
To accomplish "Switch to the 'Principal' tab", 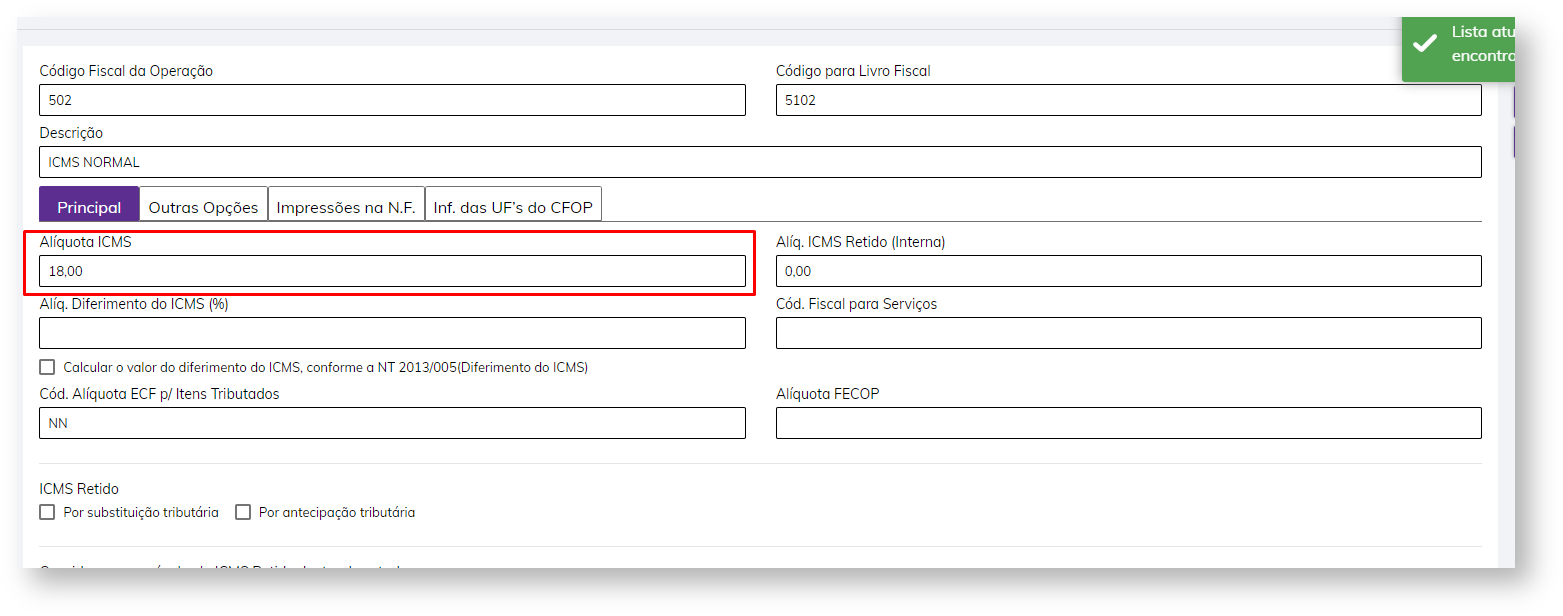I will point(89,207).
